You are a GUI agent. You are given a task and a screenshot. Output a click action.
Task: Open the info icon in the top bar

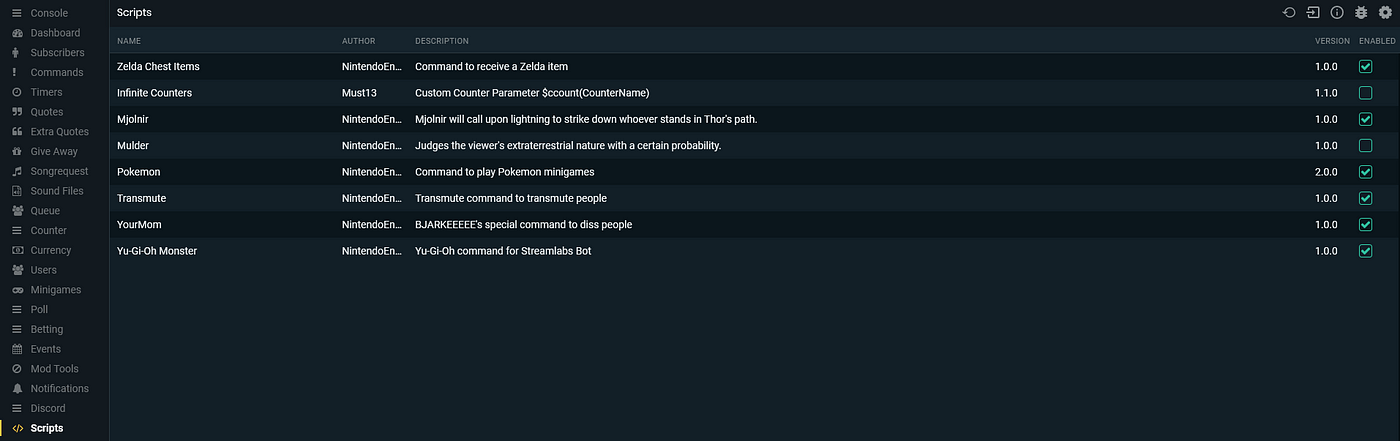pyautogui.click(x=1337, y=12)
